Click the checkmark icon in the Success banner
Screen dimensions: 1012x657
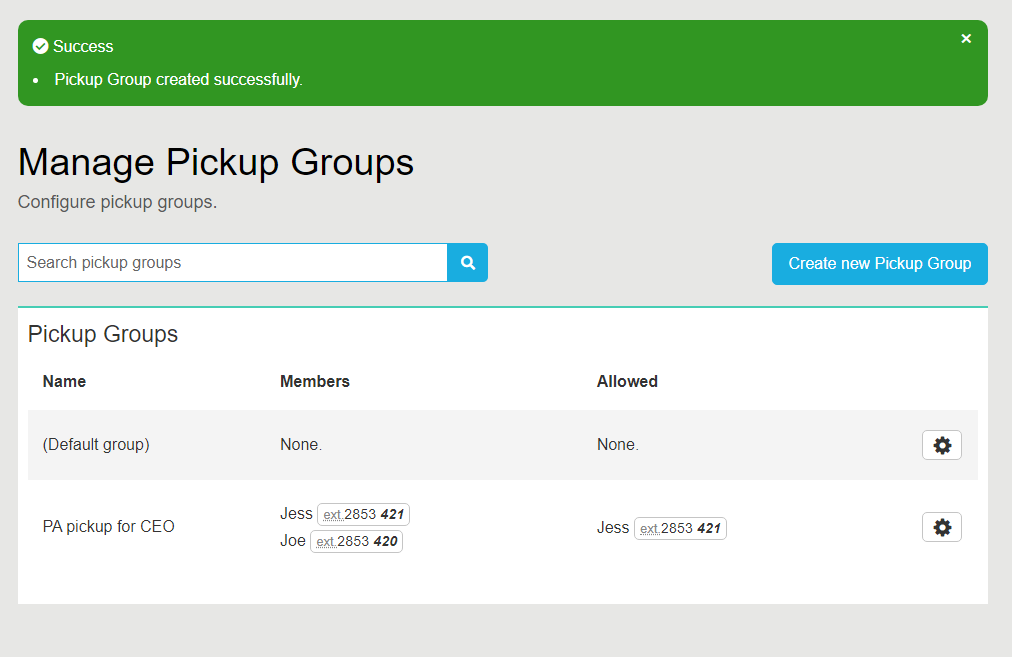tap(40, 45)
